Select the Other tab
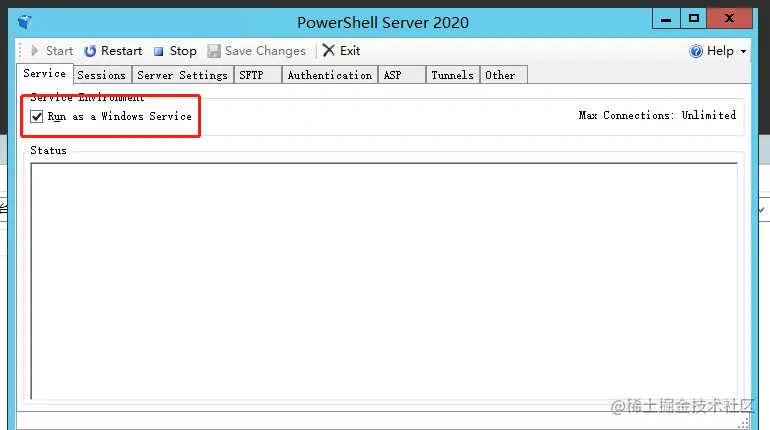This screenshot has width=770, height=430. (503, 75)
